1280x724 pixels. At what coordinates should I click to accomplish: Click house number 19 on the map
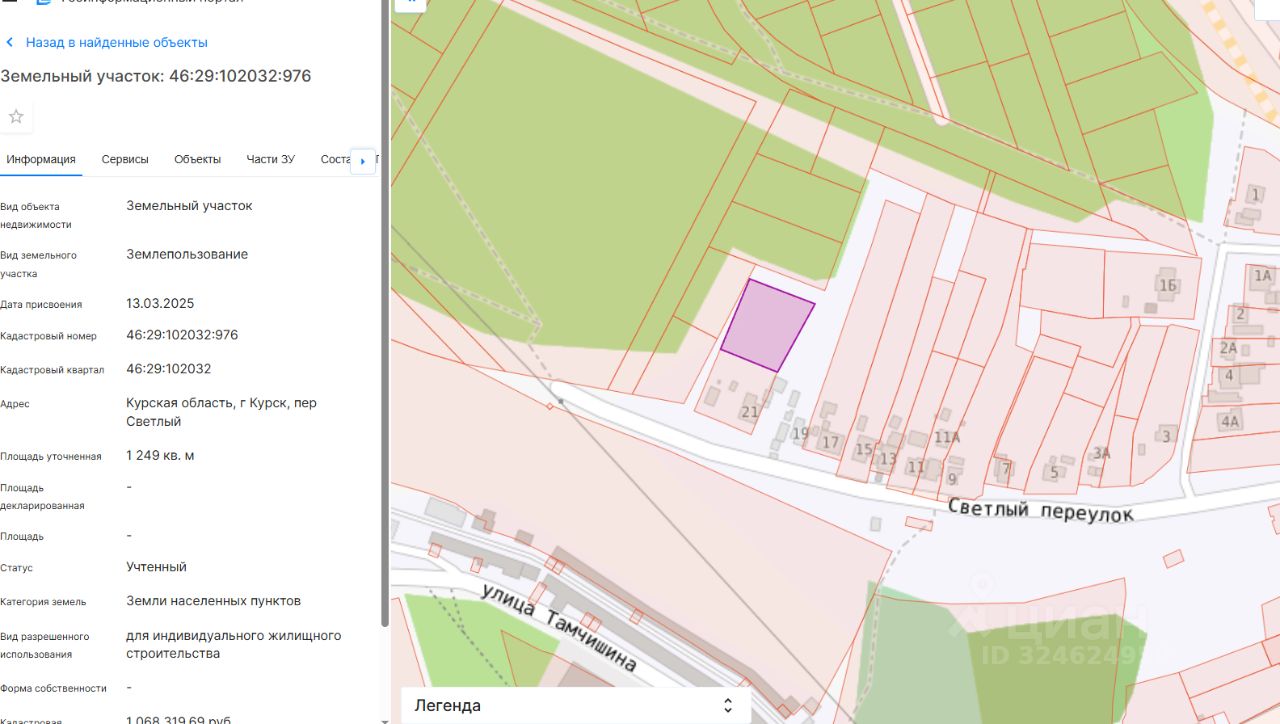pos(800,434)
